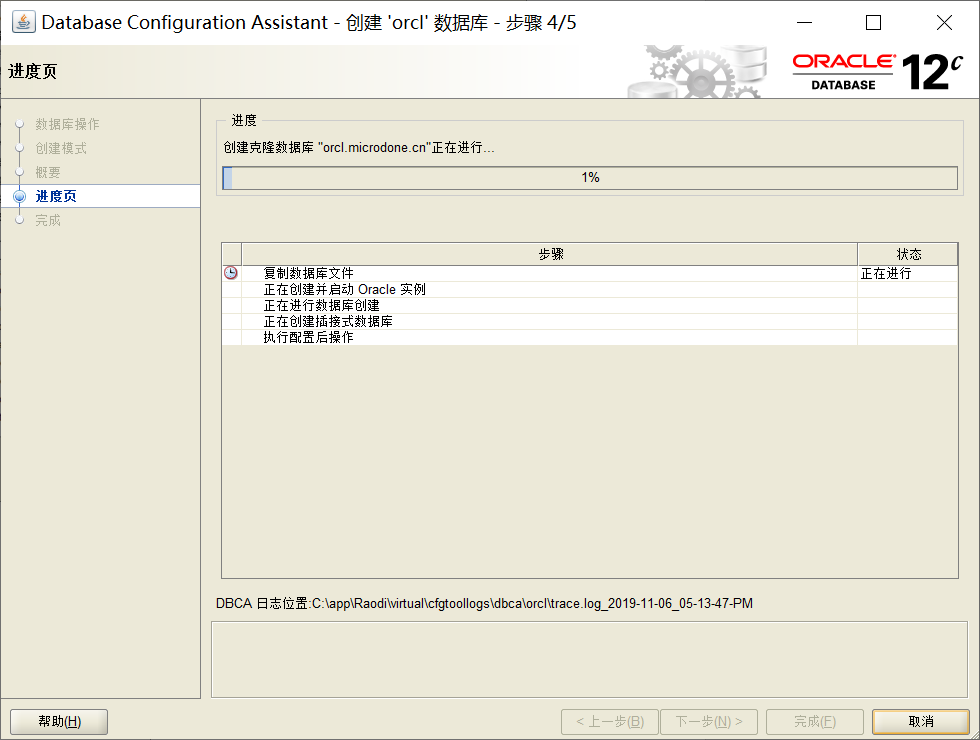This screenshot has width=980, height=740.
Task: Open help with the 帮助(H) button
Action: [x=59, y=722]
